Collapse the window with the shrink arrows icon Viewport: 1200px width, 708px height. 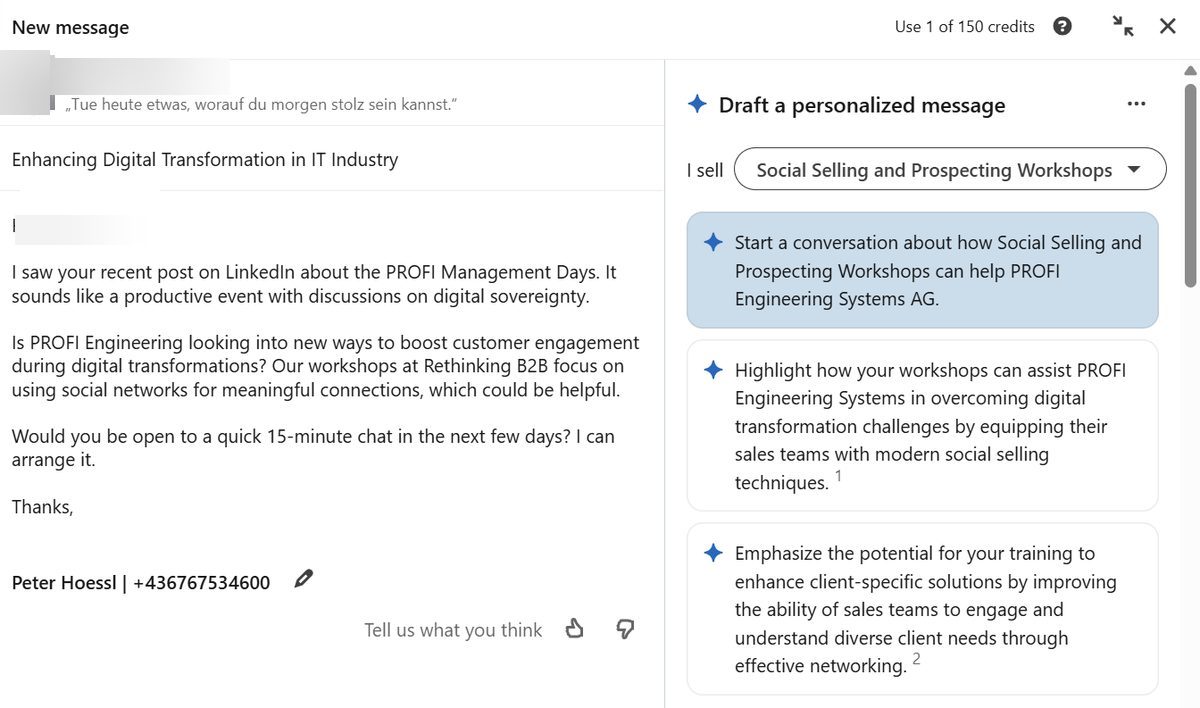pyautogui.click(x=1122, y=27)
